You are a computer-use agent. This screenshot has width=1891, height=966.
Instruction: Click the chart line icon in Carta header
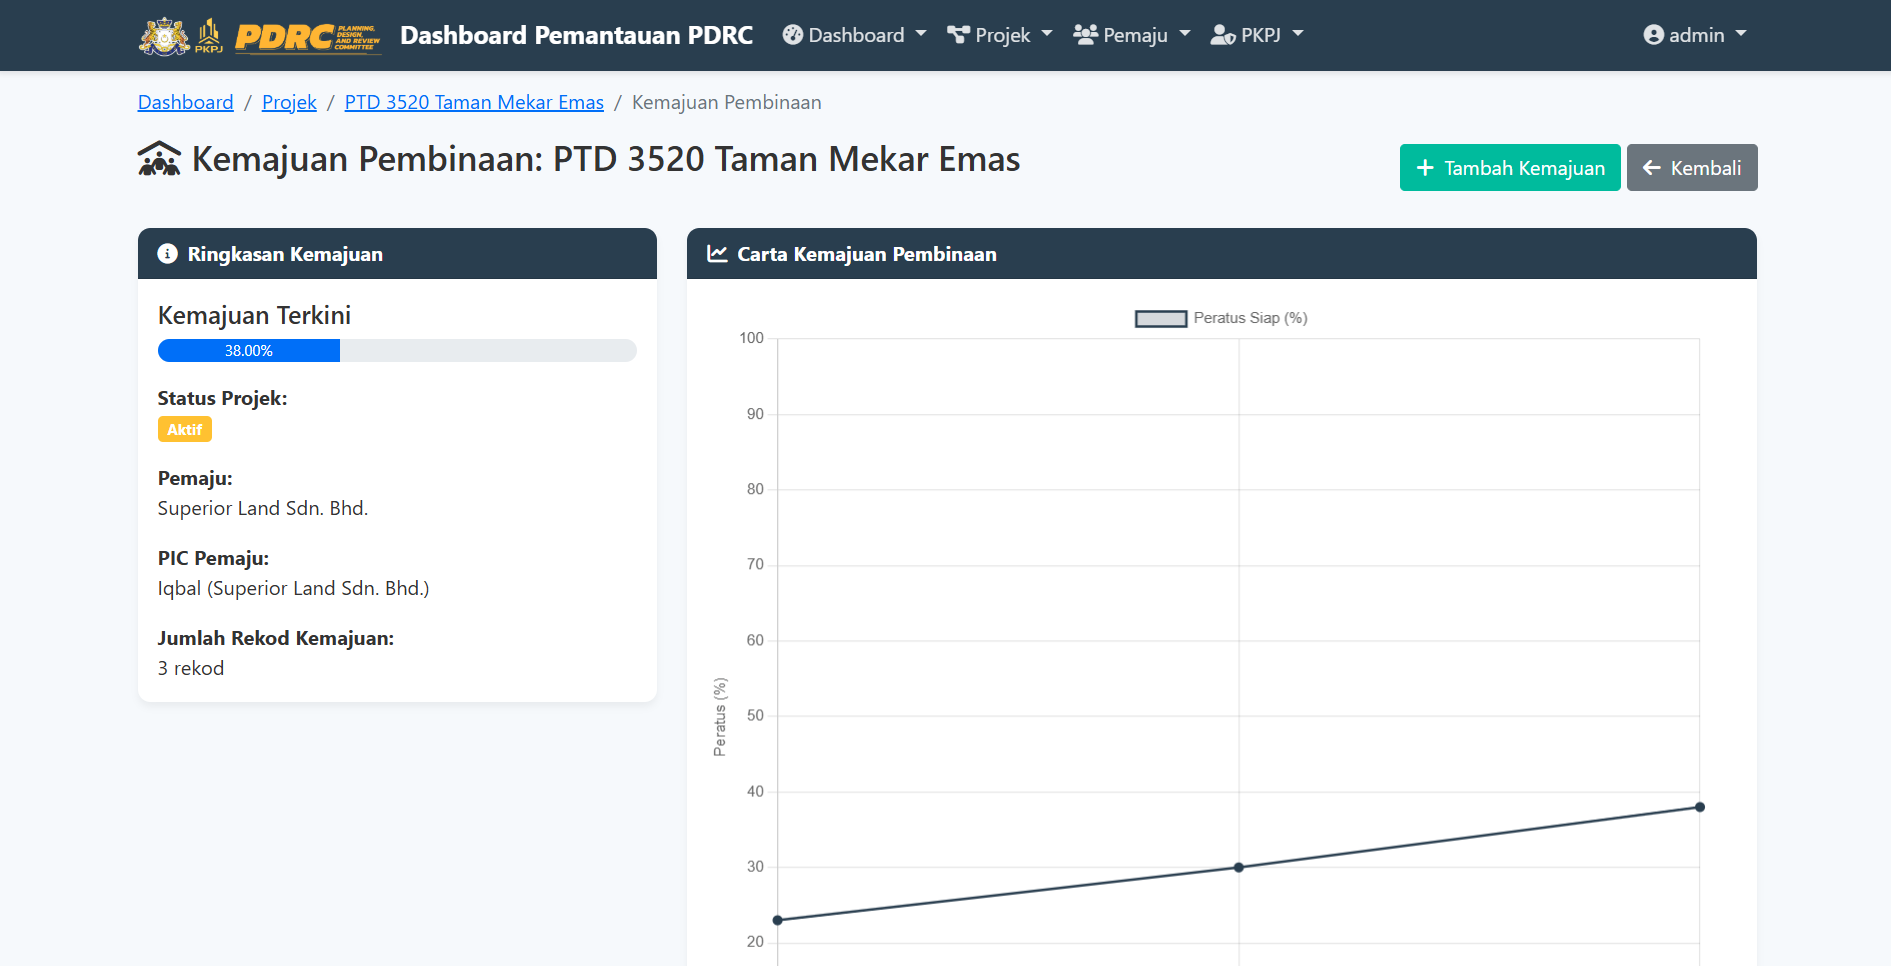(717, 254)
